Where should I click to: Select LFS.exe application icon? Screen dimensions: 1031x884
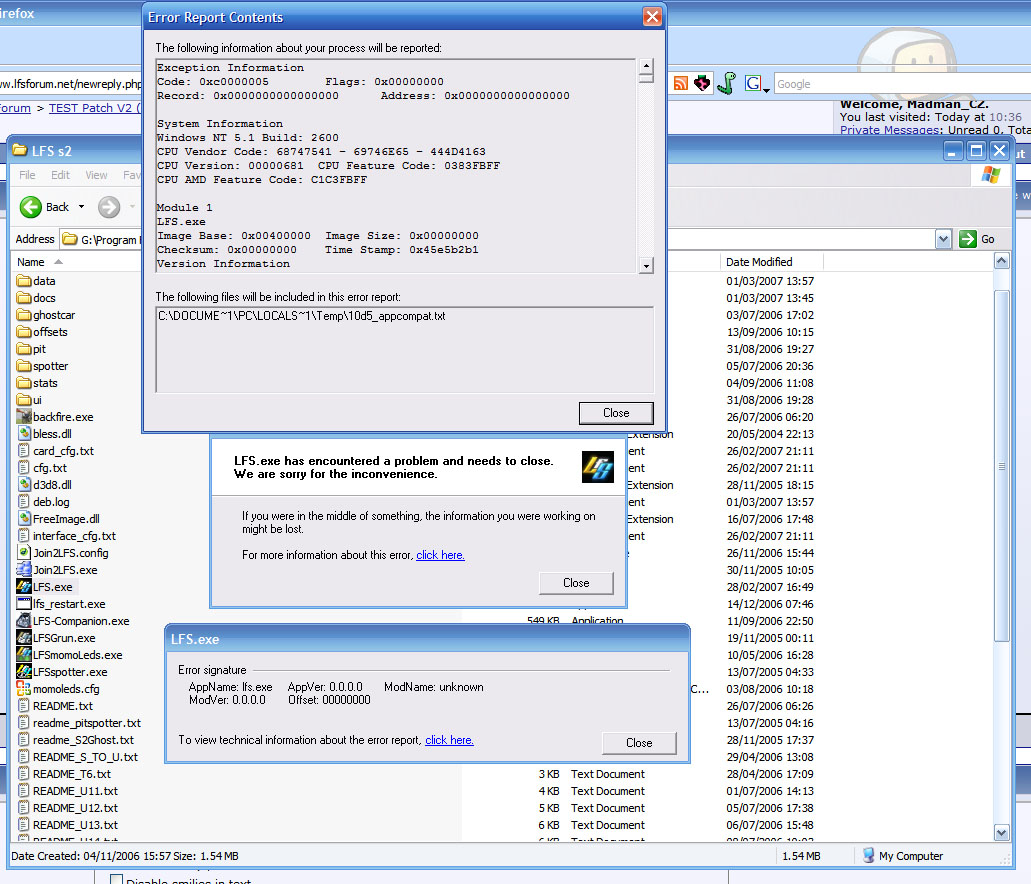[24, 587]
